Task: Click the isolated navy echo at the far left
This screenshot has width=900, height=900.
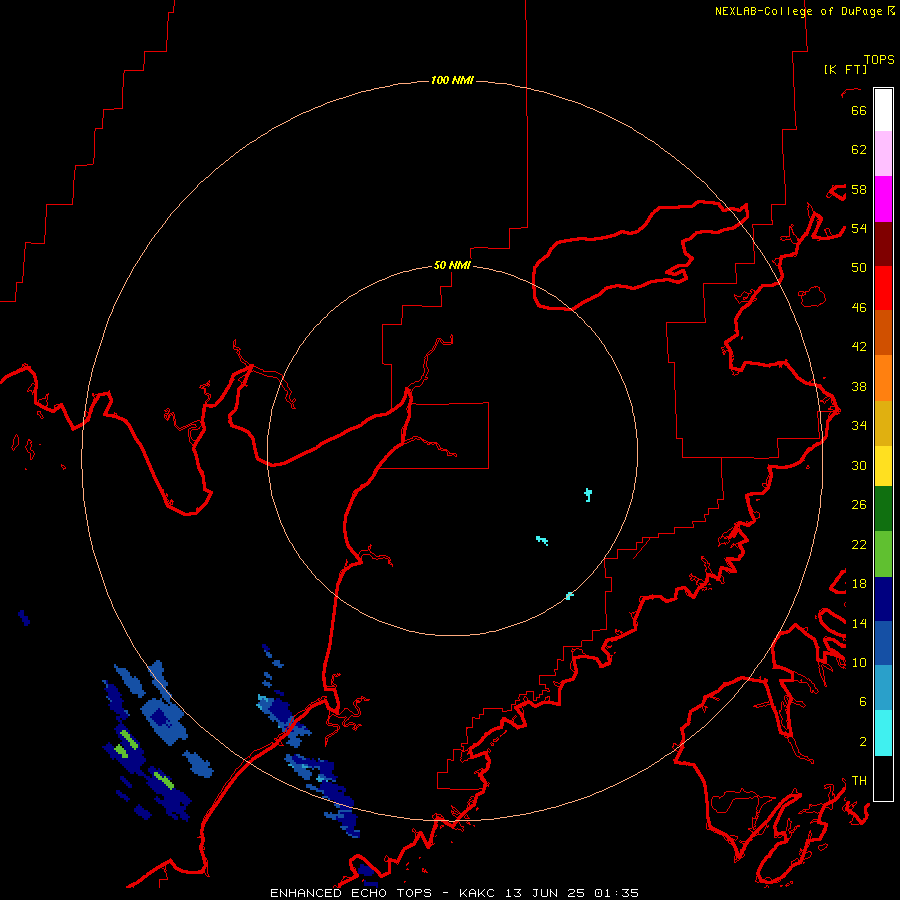Action: click(x=24, y=618)
